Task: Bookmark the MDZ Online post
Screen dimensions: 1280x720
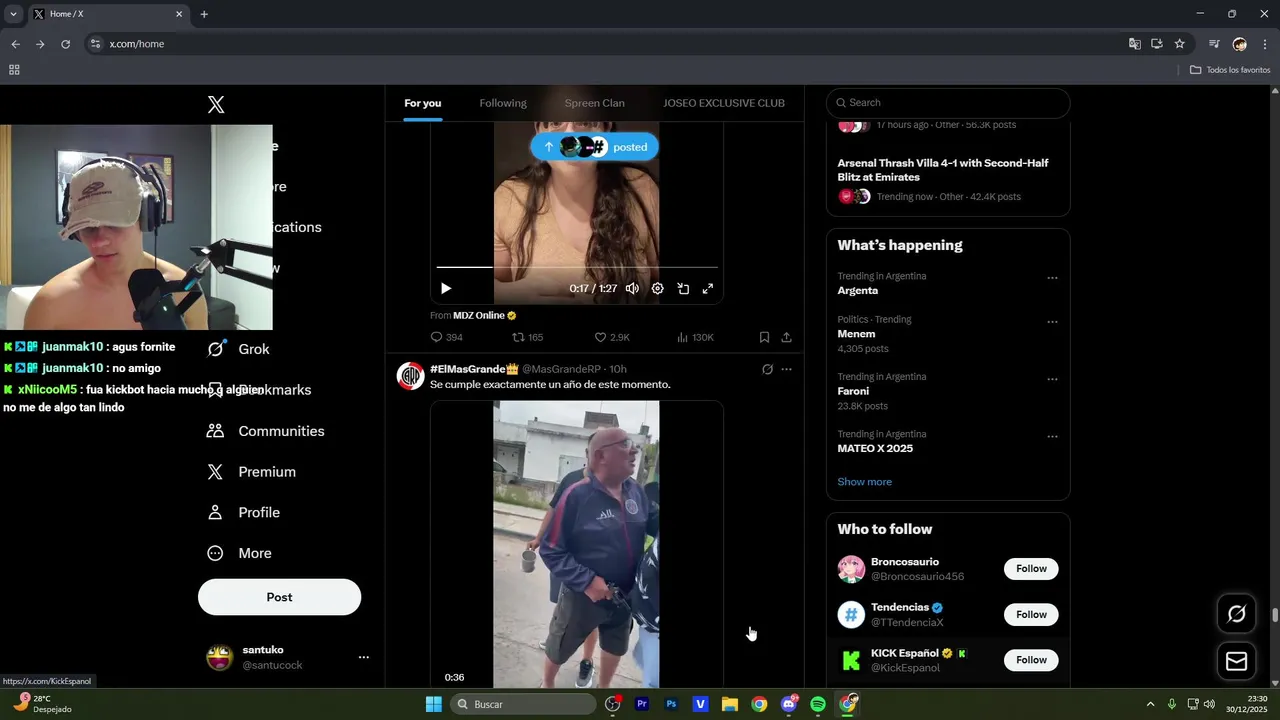Action: click(x=764, y=338)
